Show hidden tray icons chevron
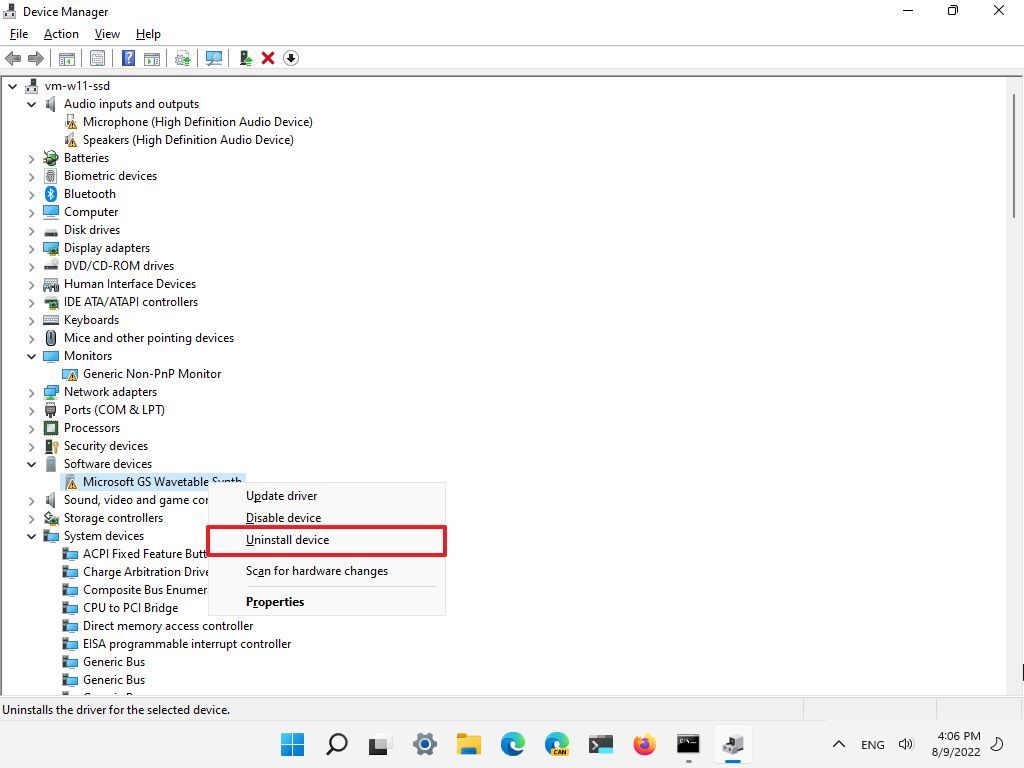 pyautogui.click(x=839, y=744)
